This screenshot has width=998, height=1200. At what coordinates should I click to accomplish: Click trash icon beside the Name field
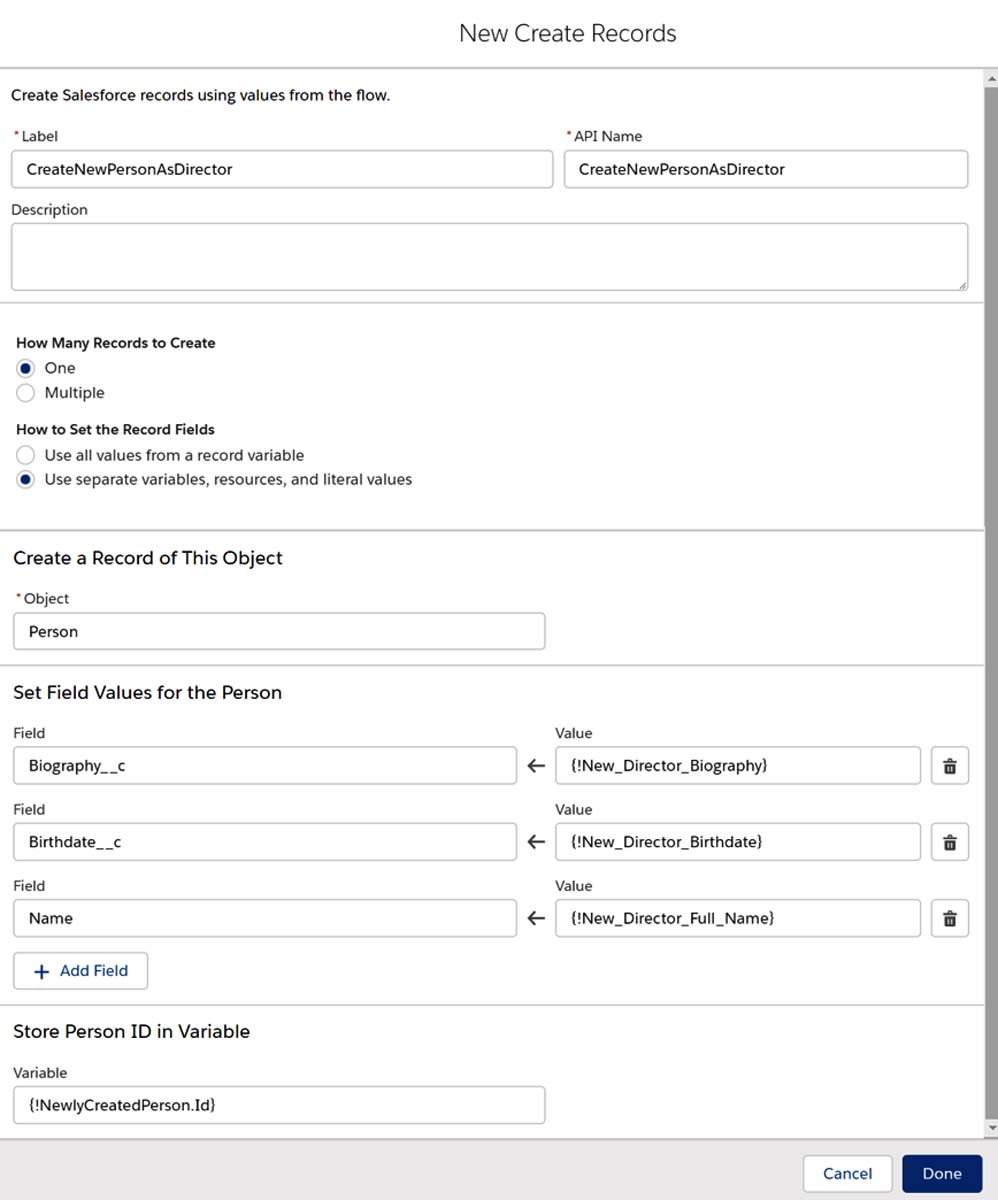(949, 918)
